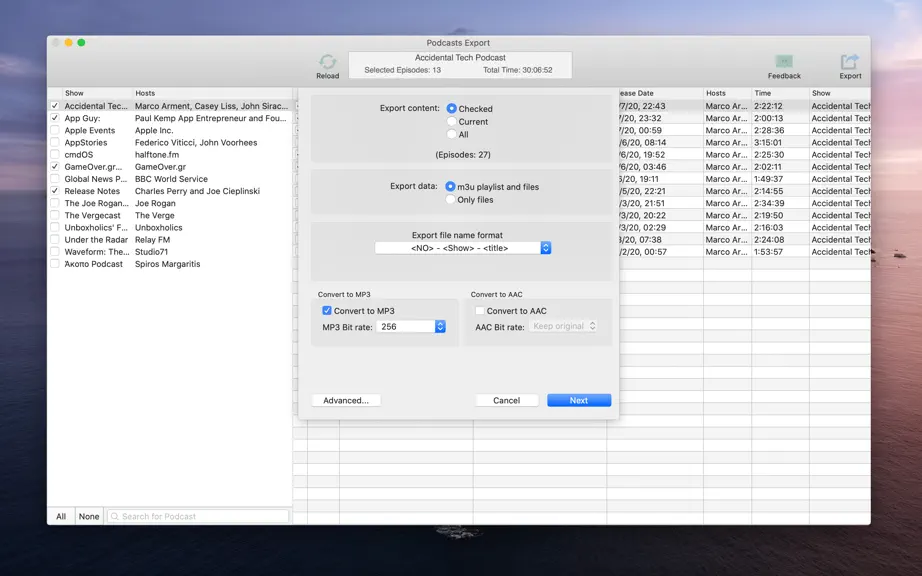Toggle checkbox for Accidental Tech podcast
The width and height of the screenshot is (922, 576).
[55, 106]
